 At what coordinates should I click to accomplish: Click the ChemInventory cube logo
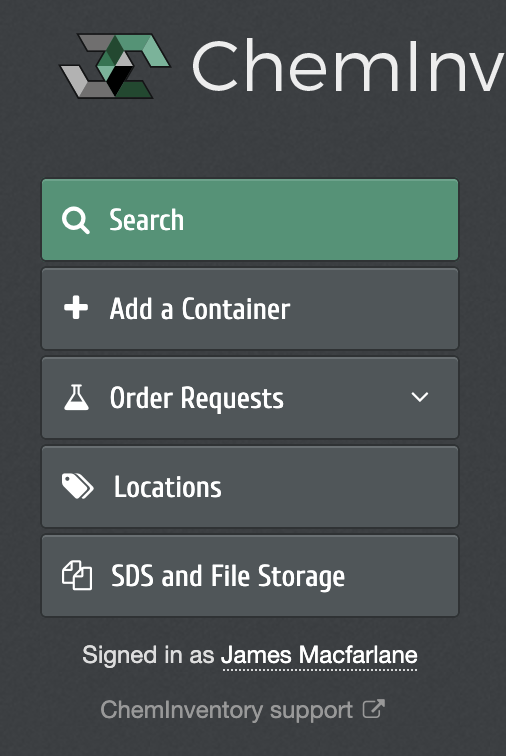point(115,66)
